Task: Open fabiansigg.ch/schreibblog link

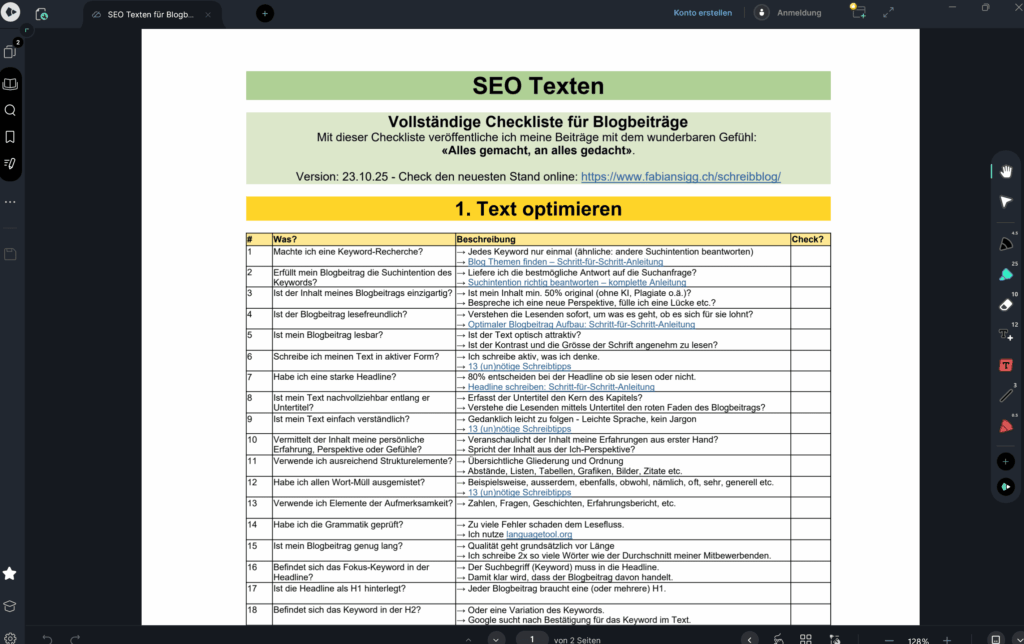Action: [x=680, y=176]
